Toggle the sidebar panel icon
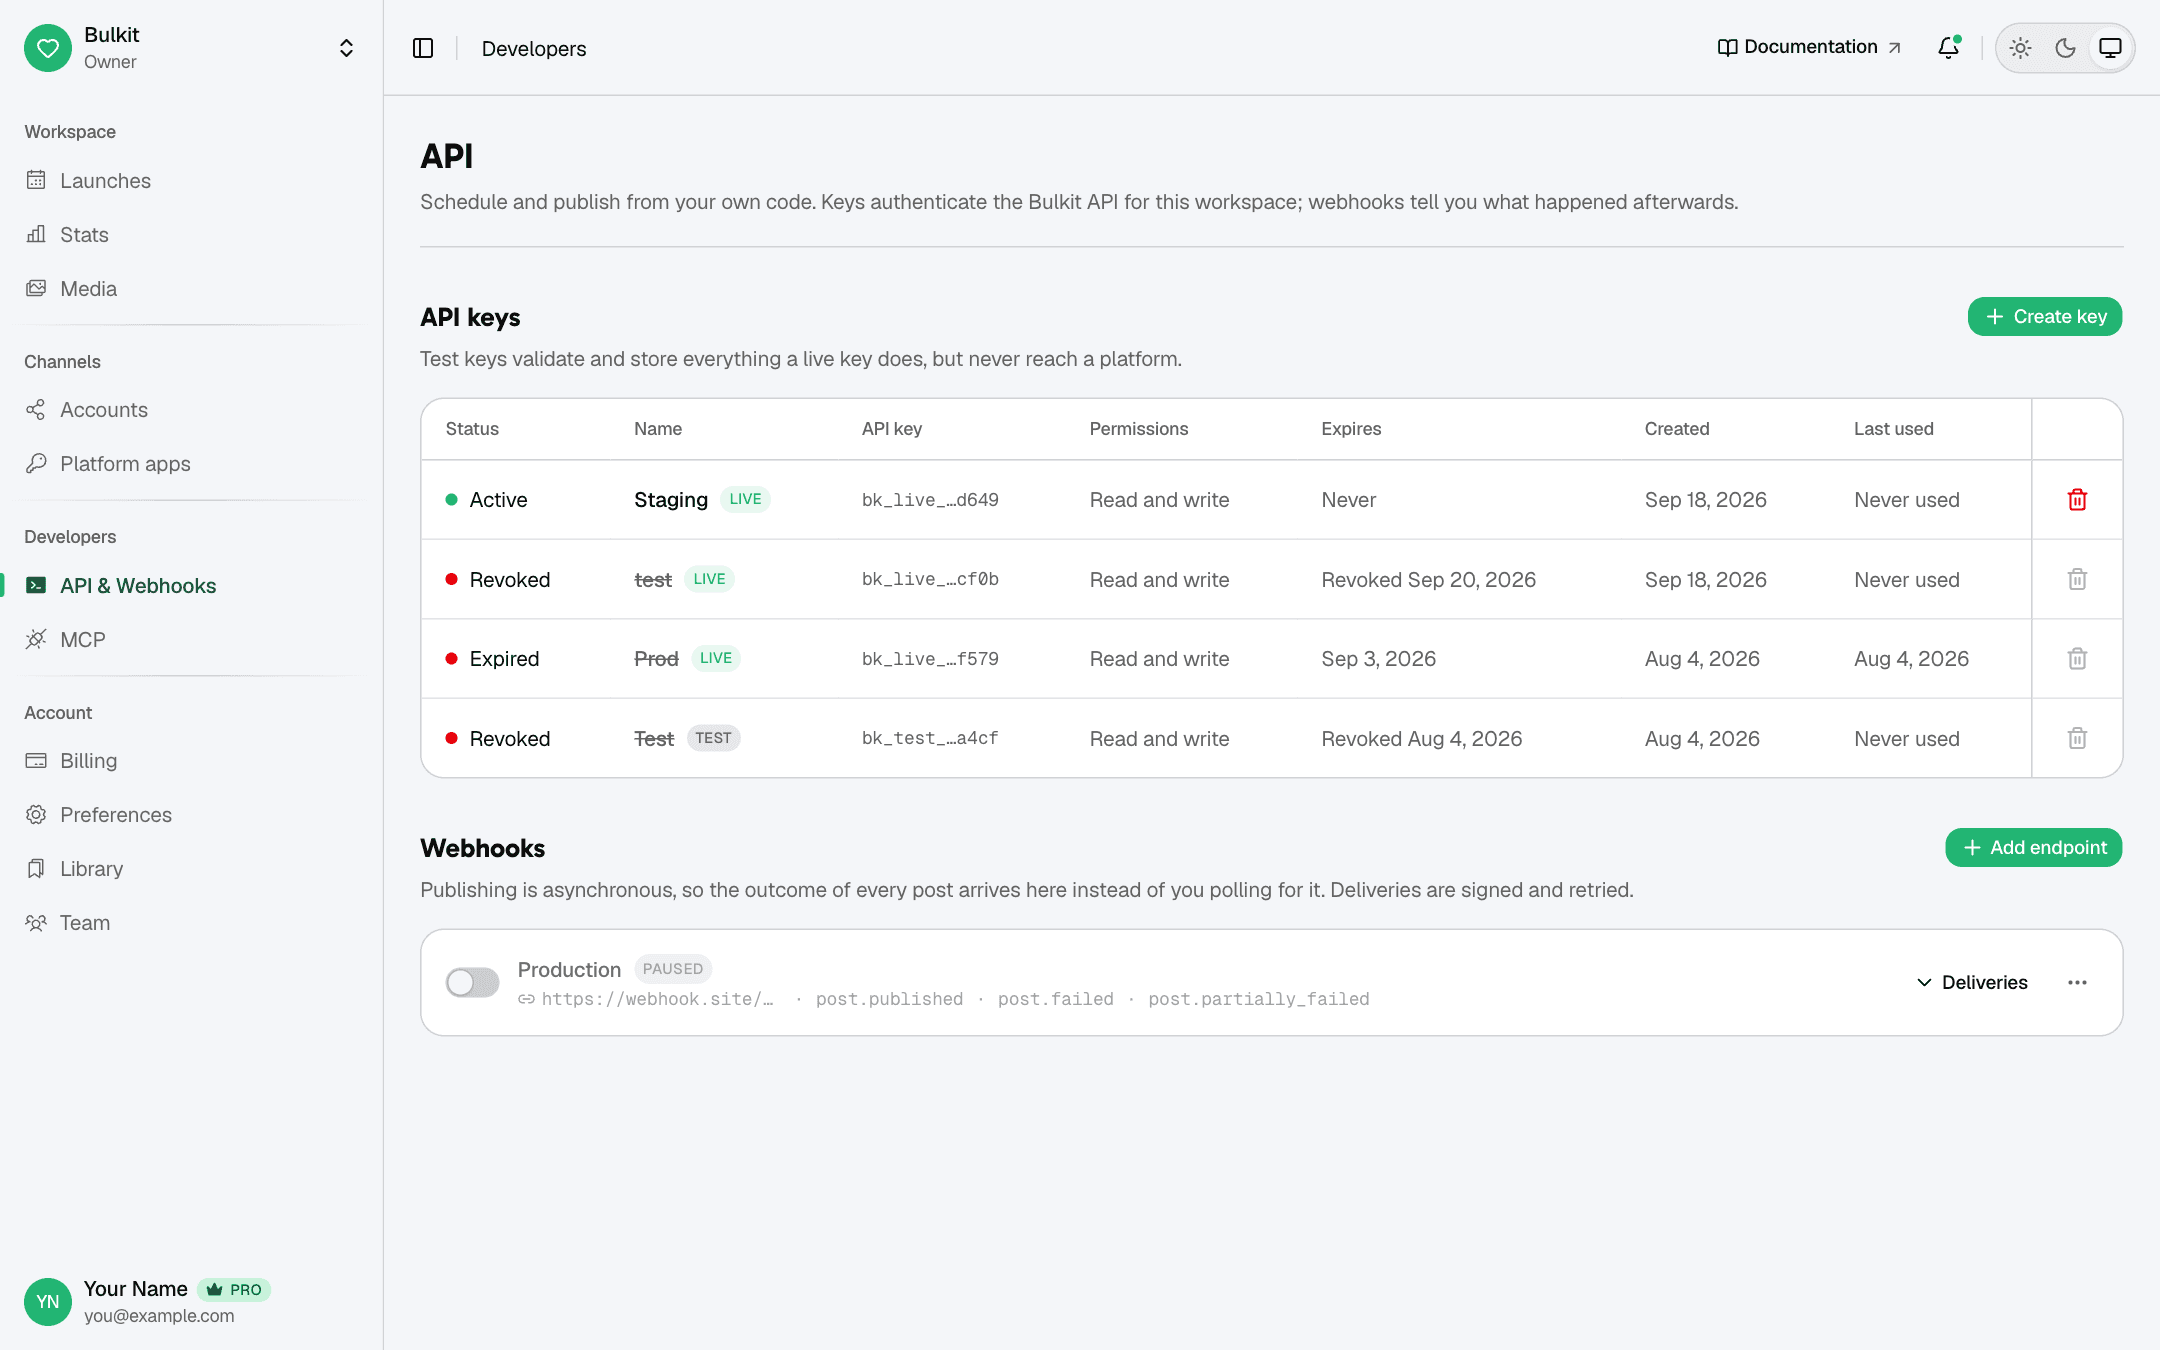Screen dimensions: 2160x1350 (x=423, y=48)
